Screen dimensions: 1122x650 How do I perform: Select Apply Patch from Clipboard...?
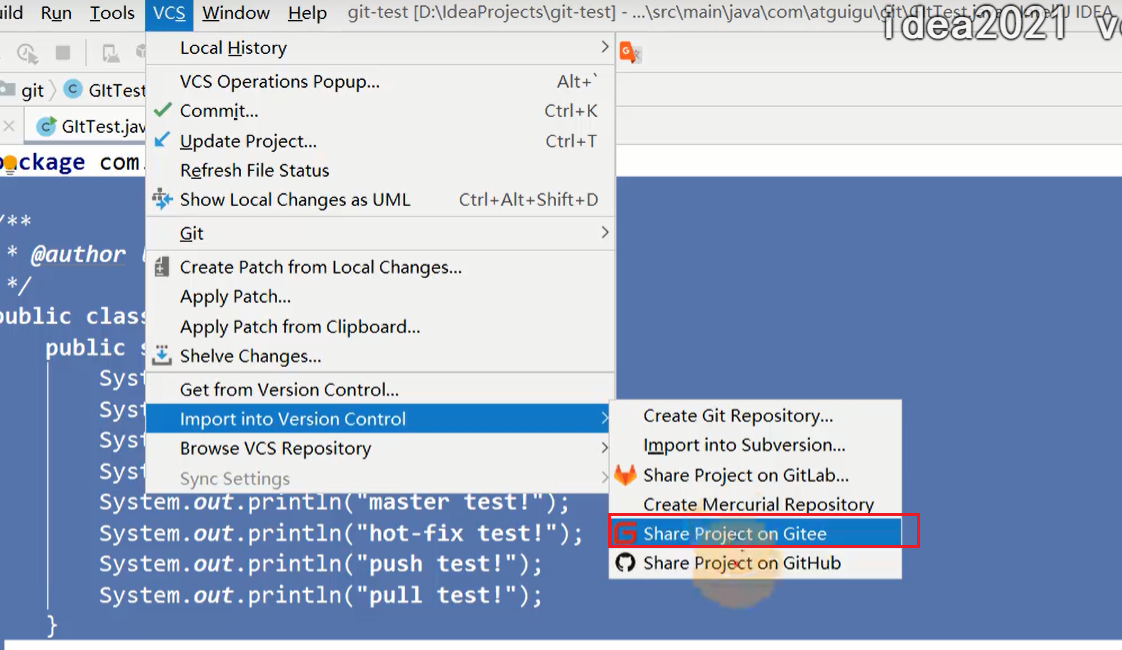pos(380,326)
